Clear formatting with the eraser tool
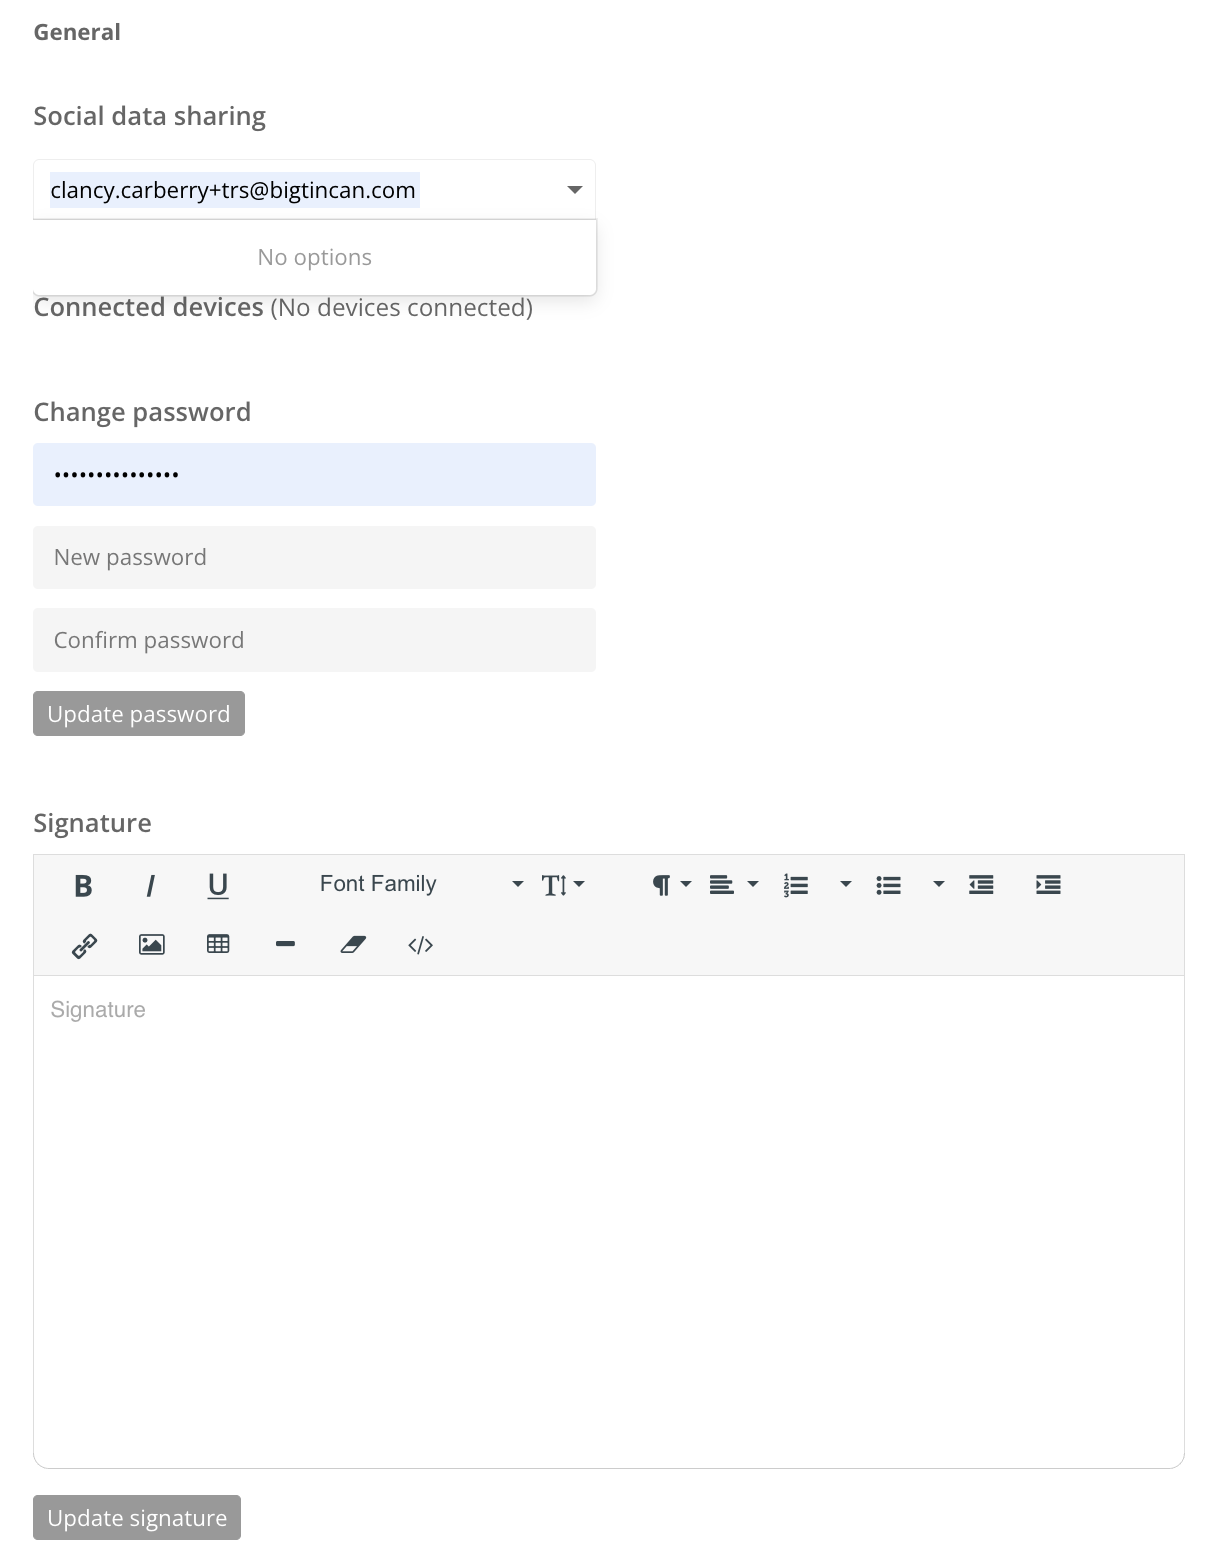This screenshot has height=1566, width=1226. 353,944
